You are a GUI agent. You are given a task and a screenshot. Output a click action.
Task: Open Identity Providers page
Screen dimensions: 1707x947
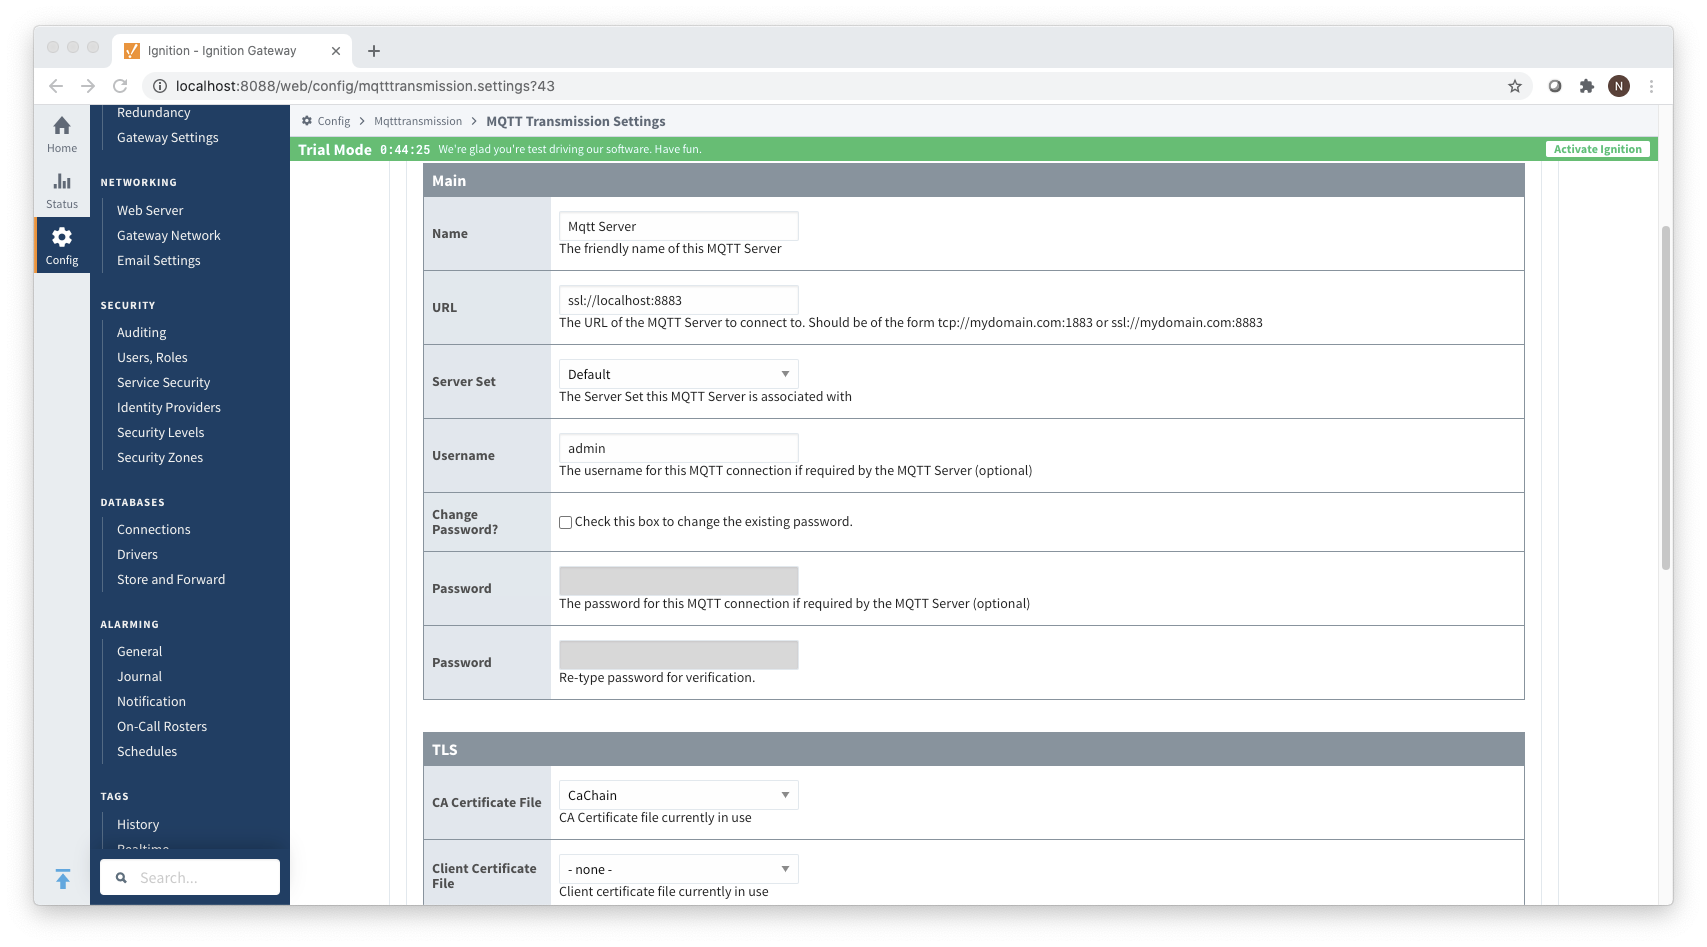[168, 408]
